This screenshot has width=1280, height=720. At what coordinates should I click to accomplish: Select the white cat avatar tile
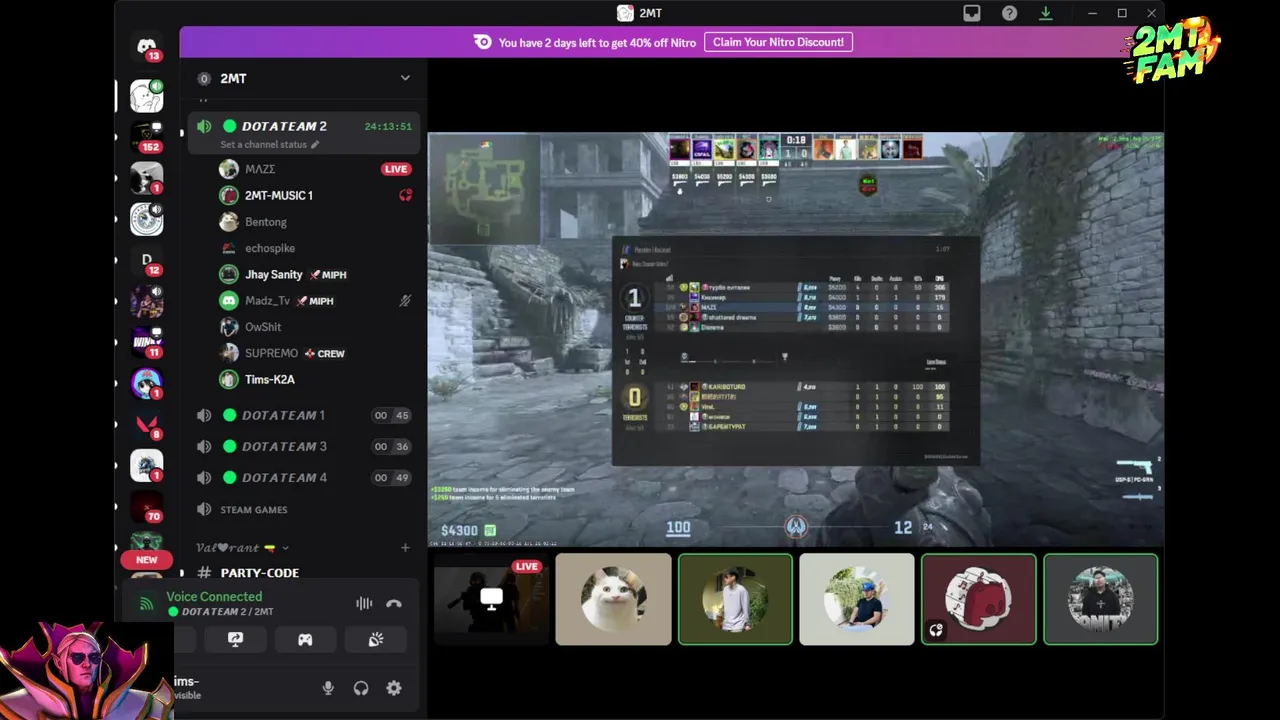[x=613, y=599]
